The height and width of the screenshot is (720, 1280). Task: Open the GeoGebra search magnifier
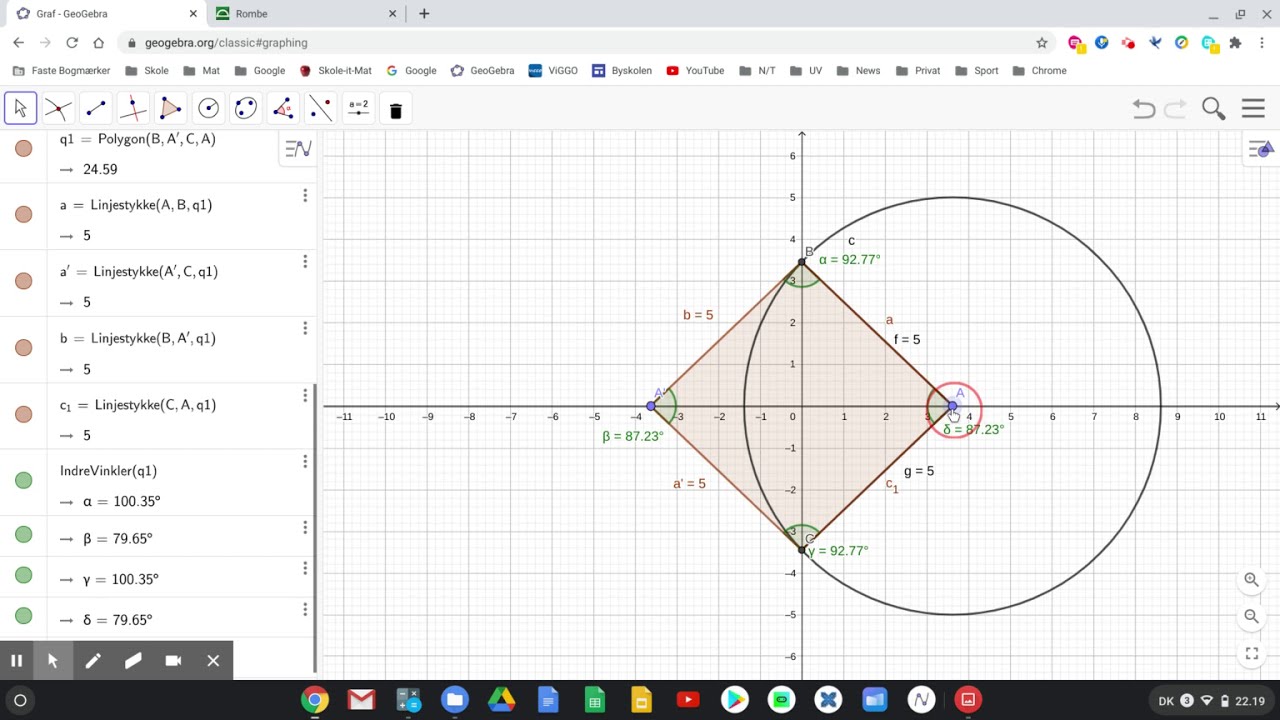pos(1214,109)
